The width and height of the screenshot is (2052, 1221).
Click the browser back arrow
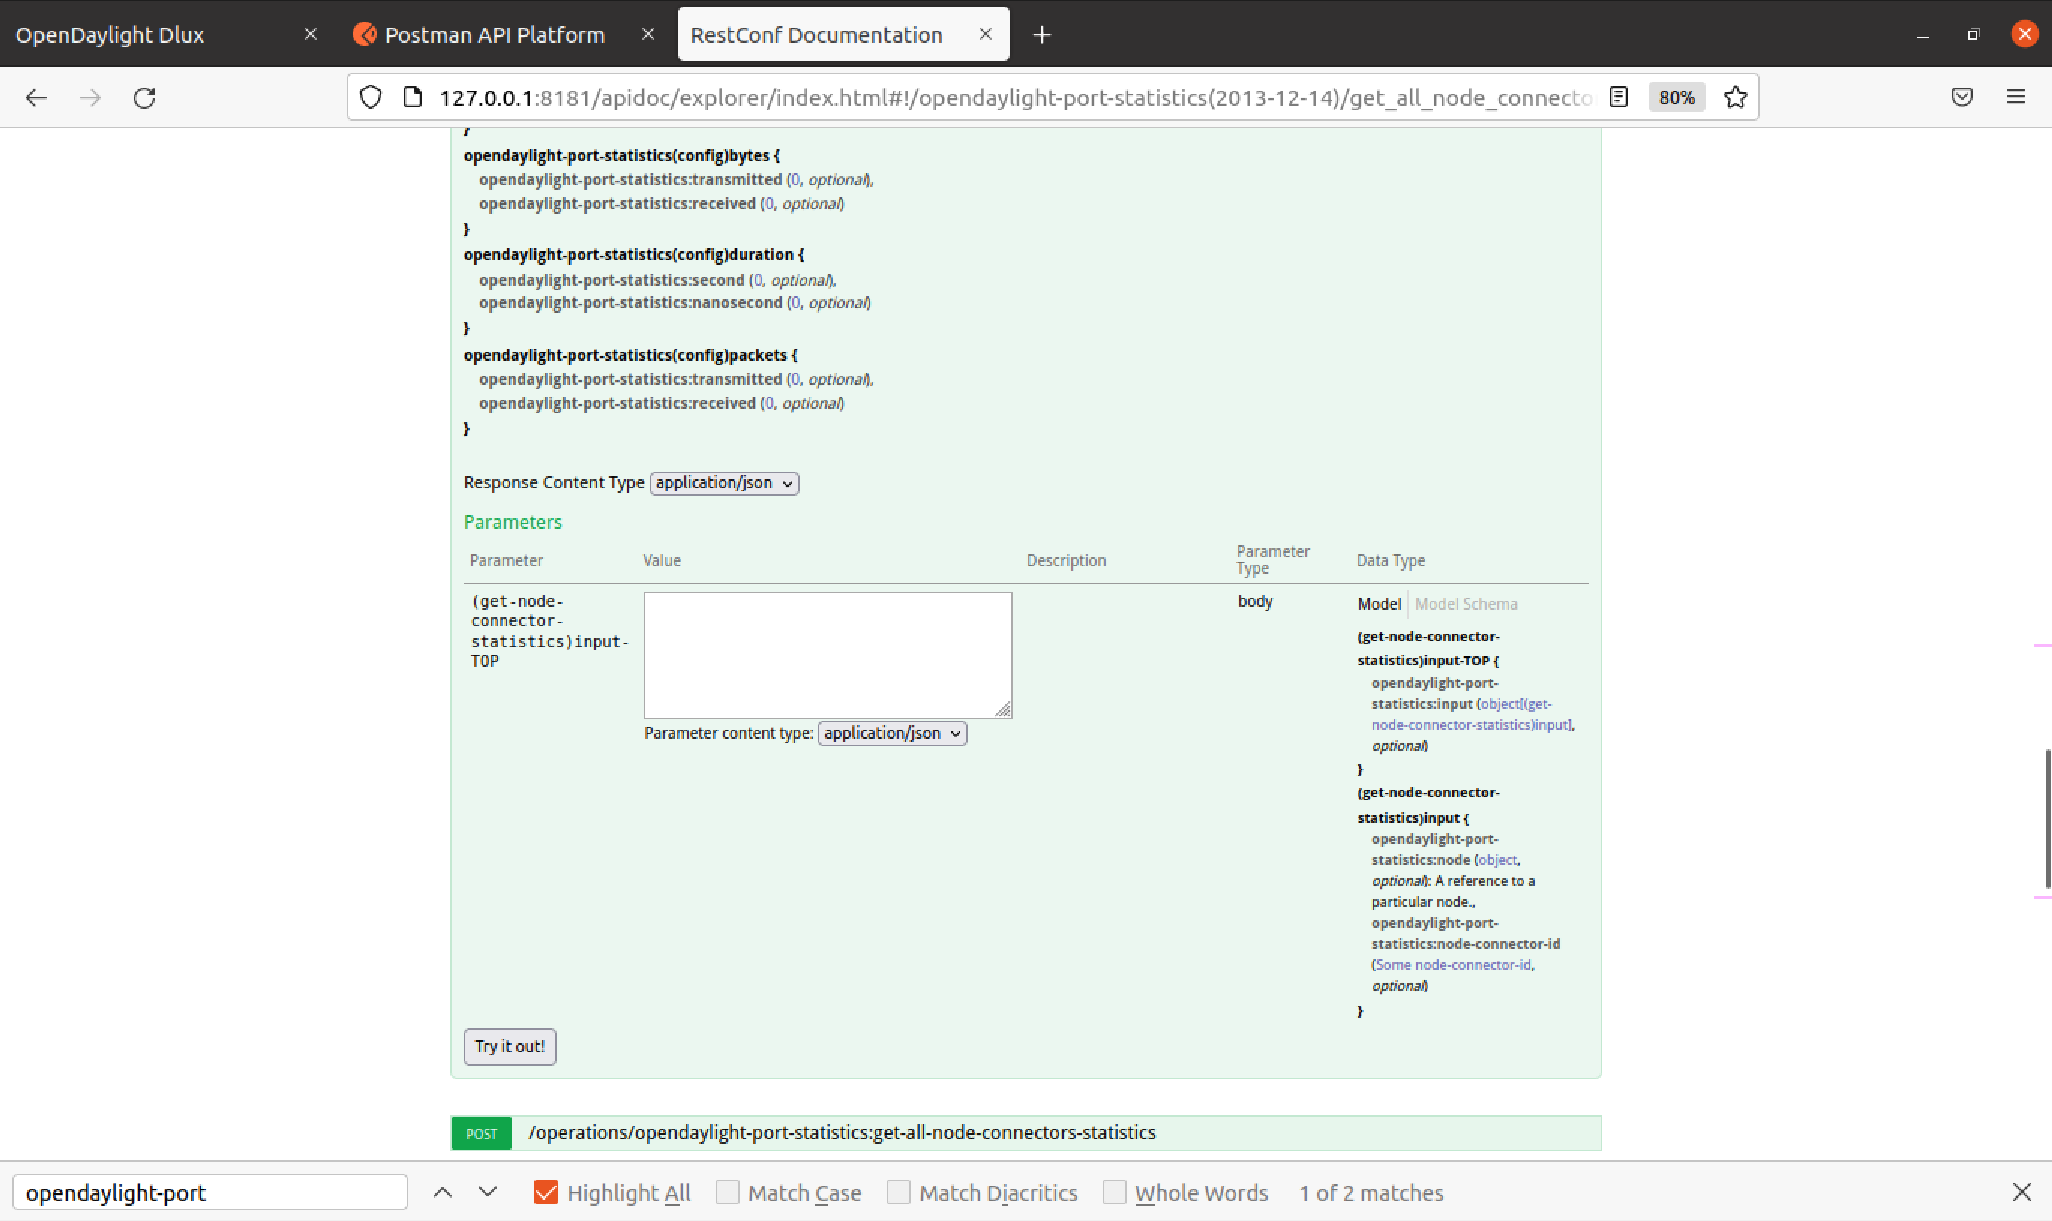point(37,97)
